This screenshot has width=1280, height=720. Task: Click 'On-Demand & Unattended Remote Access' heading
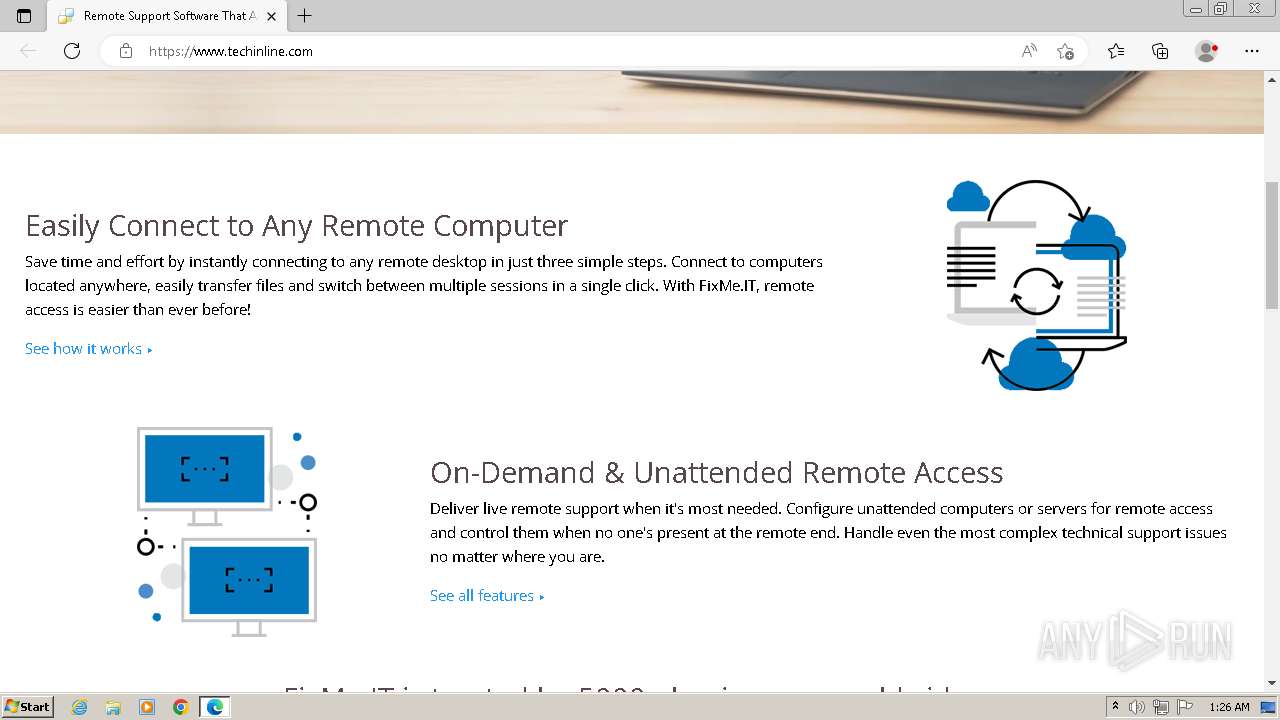click(716, 472)
